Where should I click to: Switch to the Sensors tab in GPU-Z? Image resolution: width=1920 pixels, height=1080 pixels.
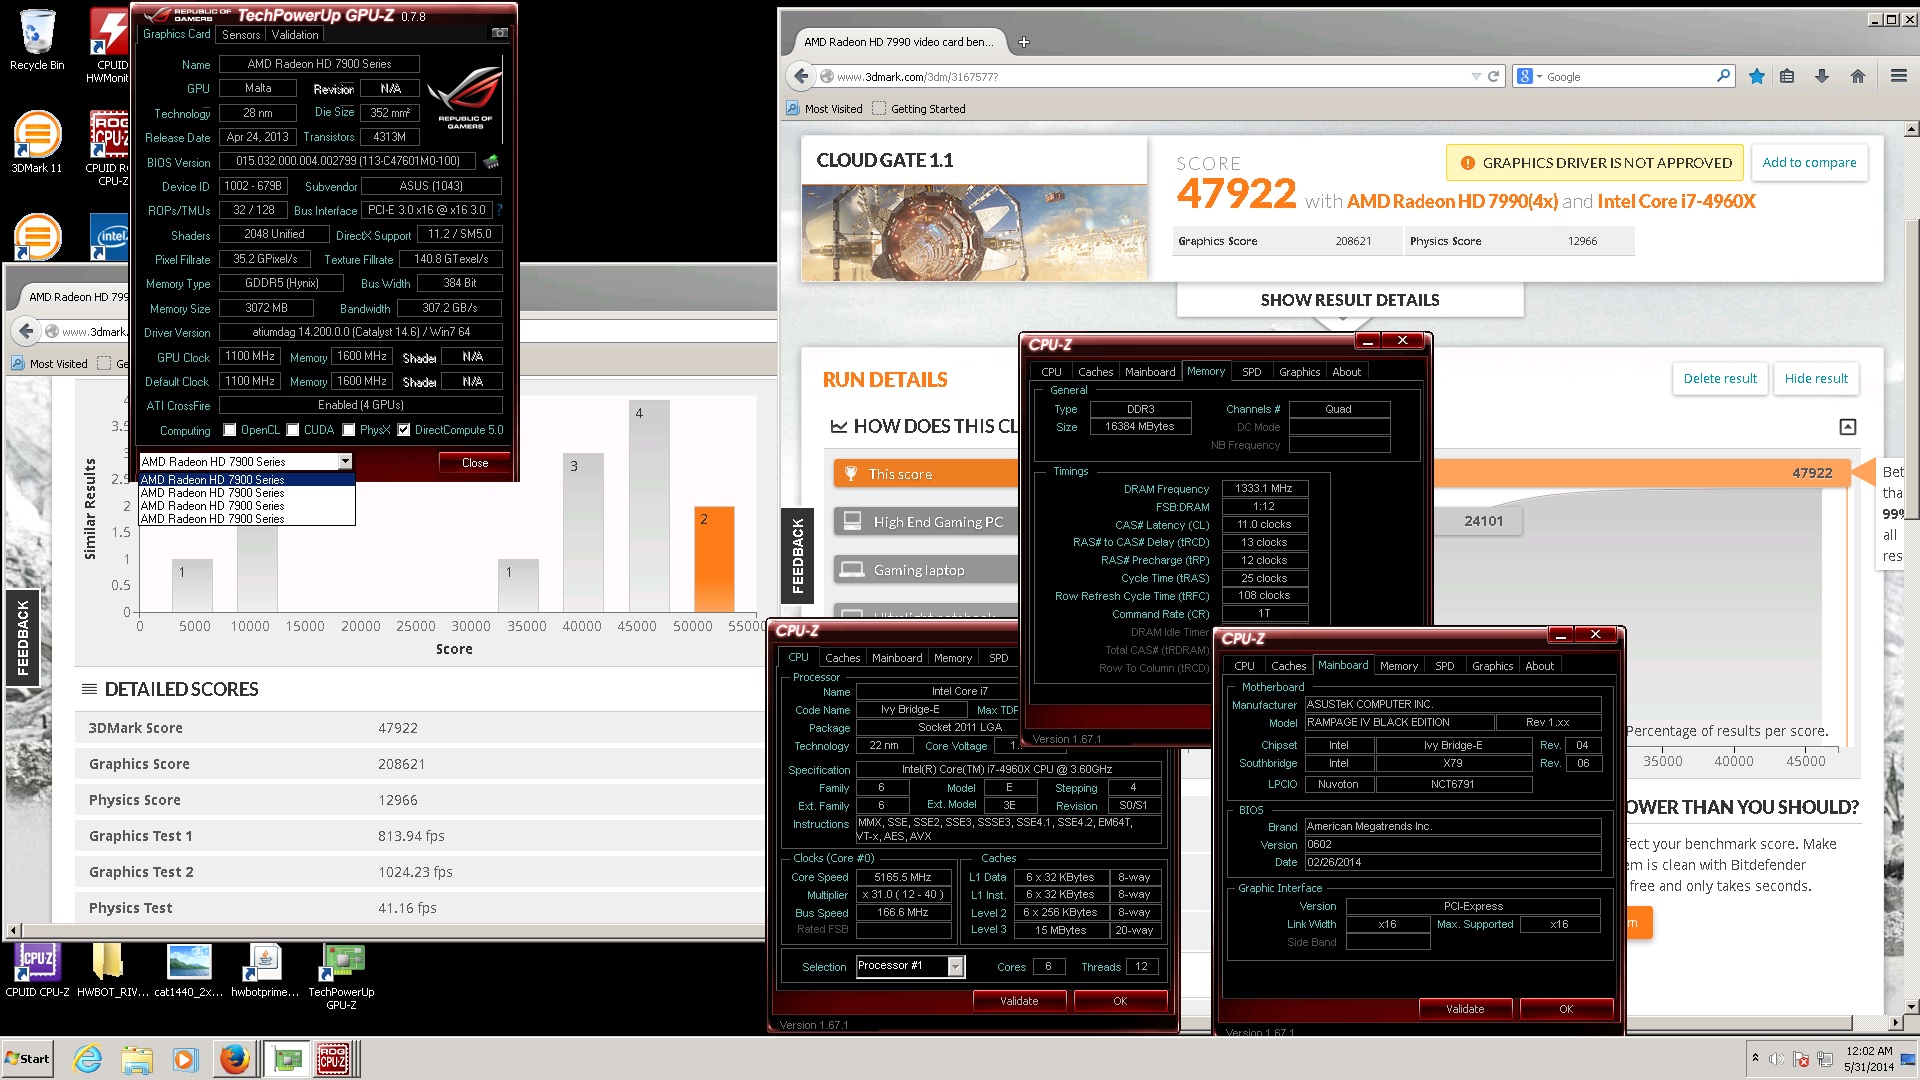click(241, 34)
